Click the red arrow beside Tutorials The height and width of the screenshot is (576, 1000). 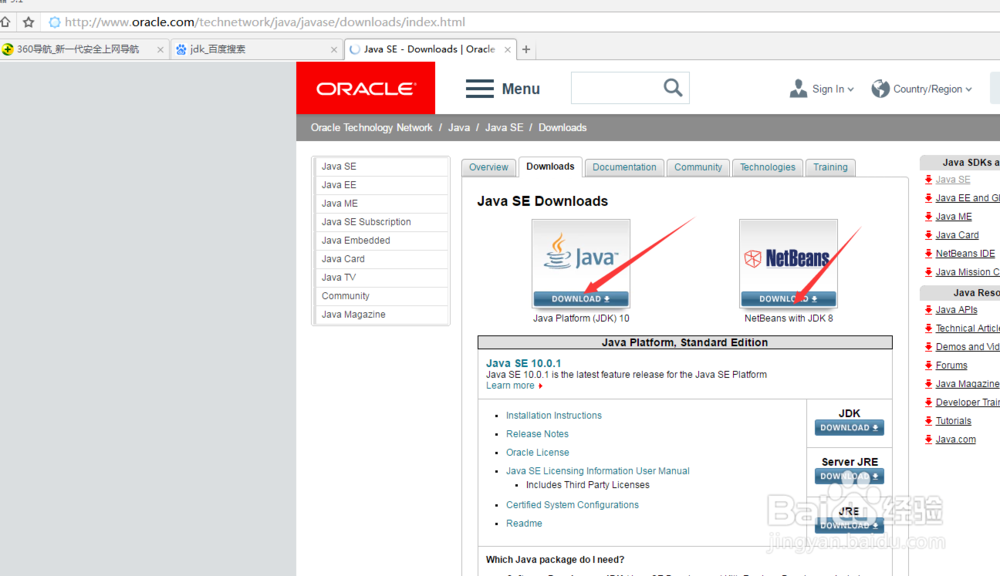929,420
